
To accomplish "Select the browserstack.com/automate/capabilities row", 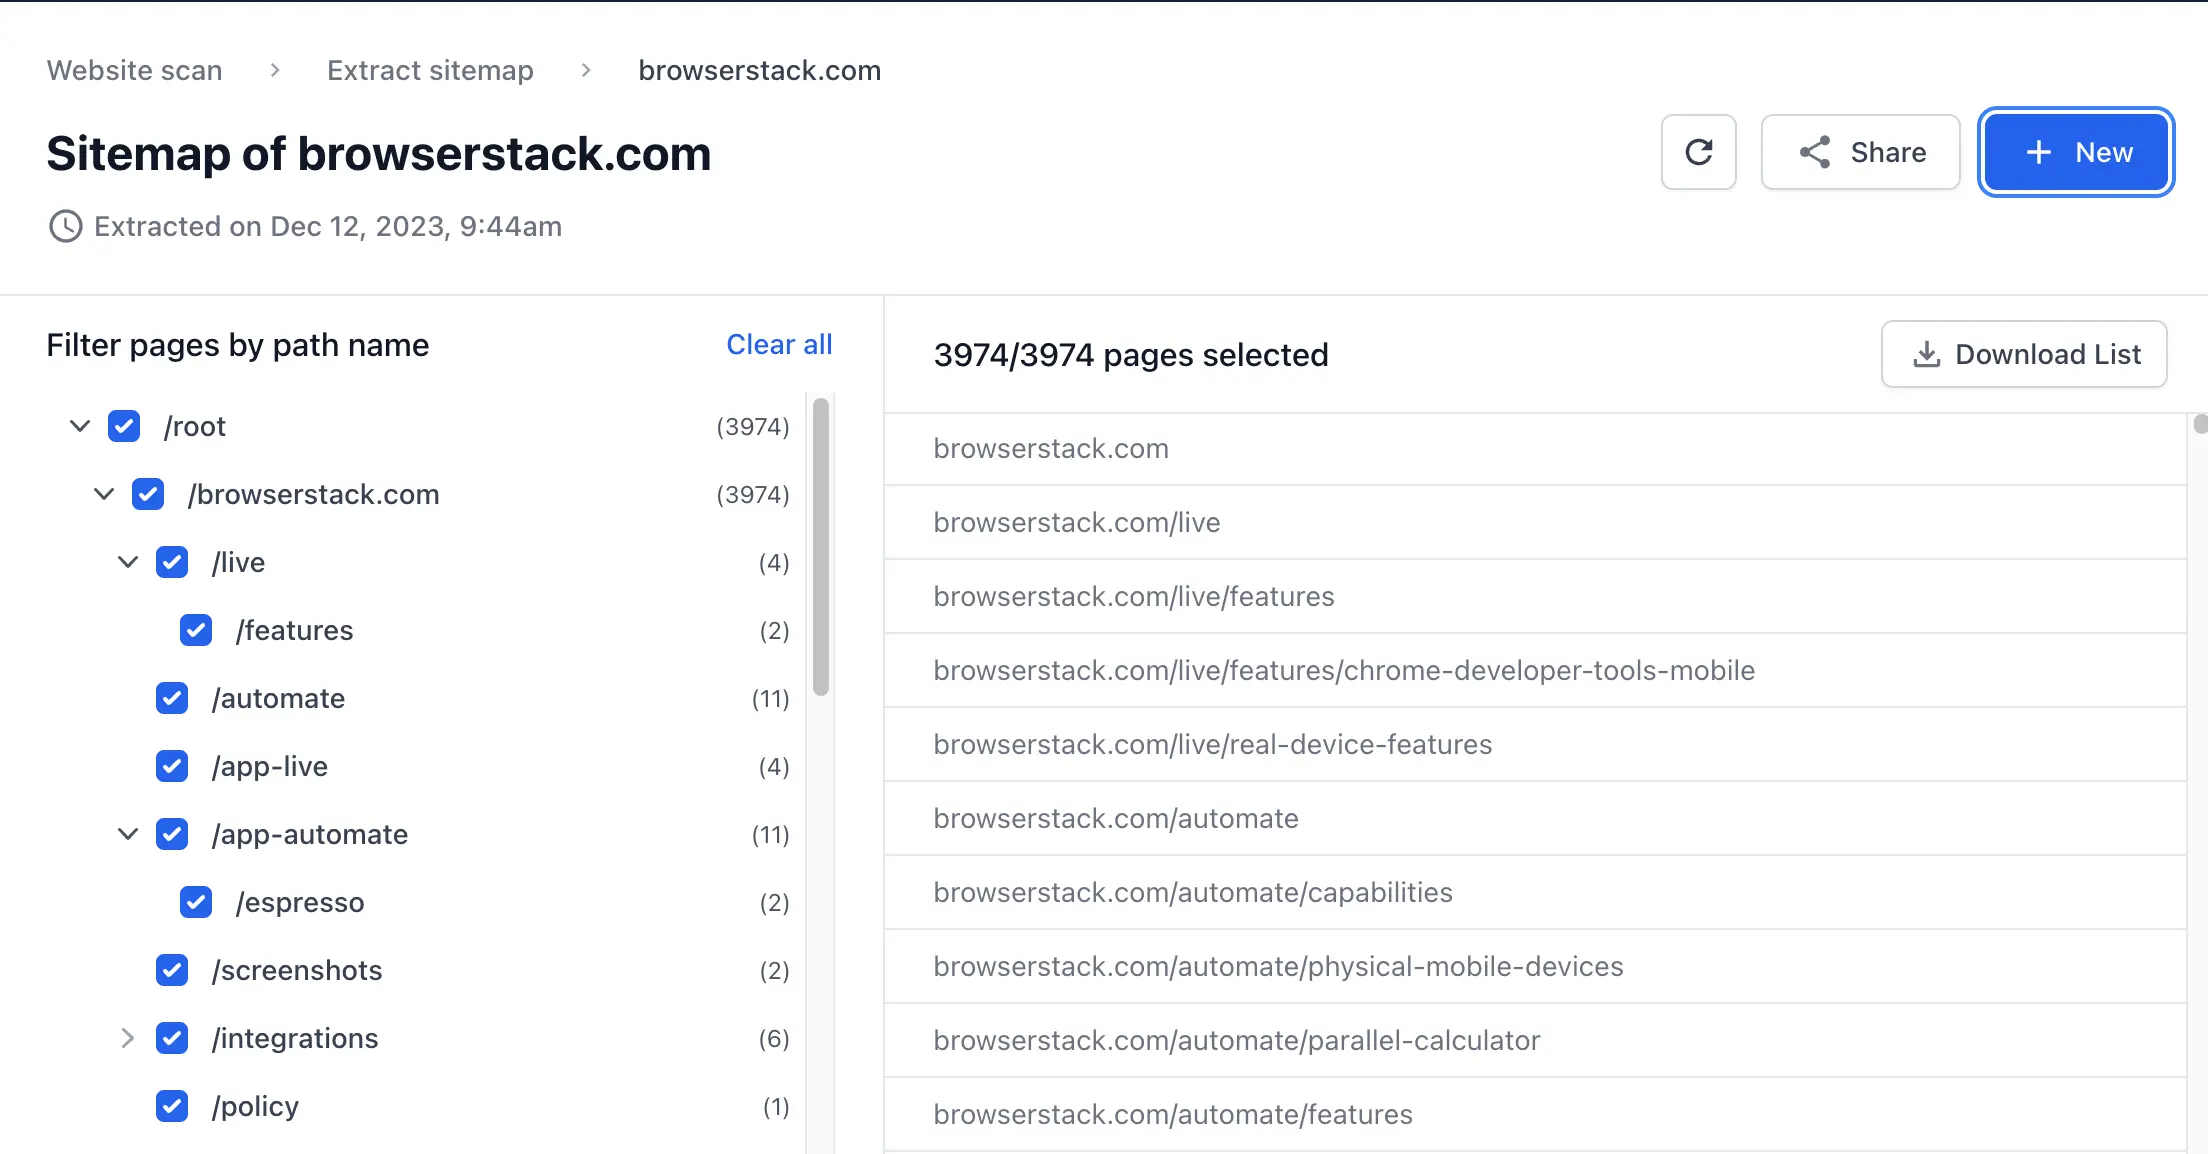I will (x=1192, y=892).
